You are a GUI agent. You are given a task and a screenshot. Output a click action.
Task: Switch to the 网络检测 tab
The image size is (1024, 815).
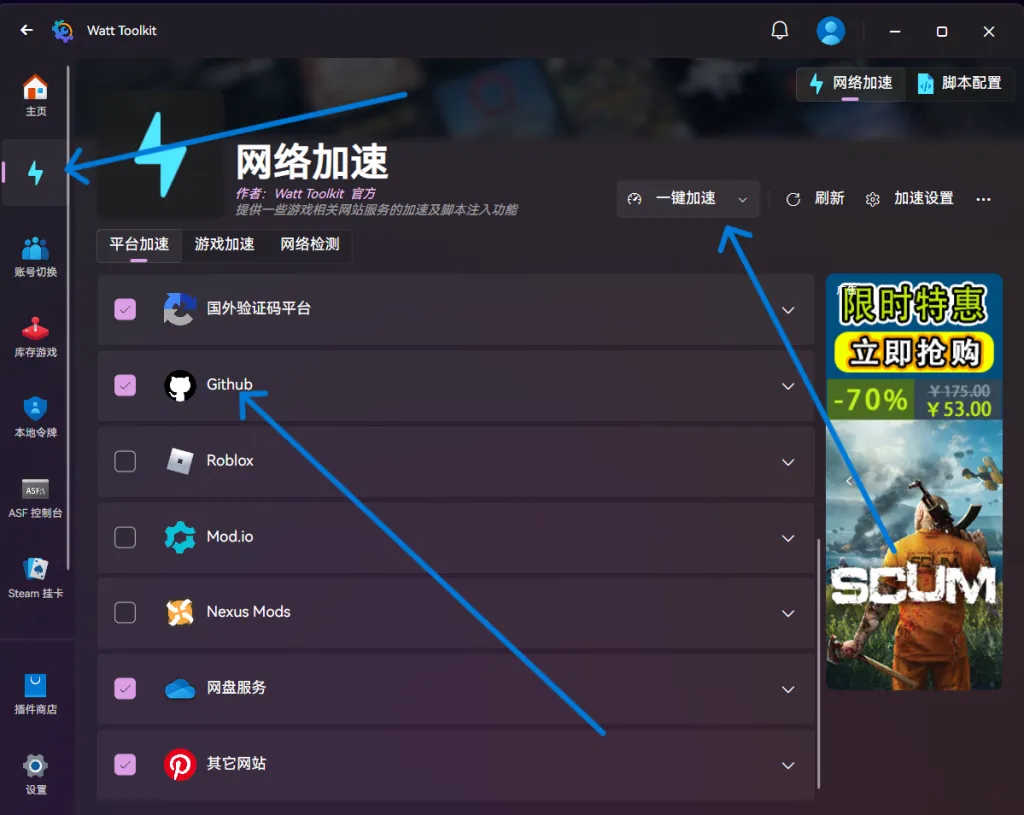(x=310, y=245)
